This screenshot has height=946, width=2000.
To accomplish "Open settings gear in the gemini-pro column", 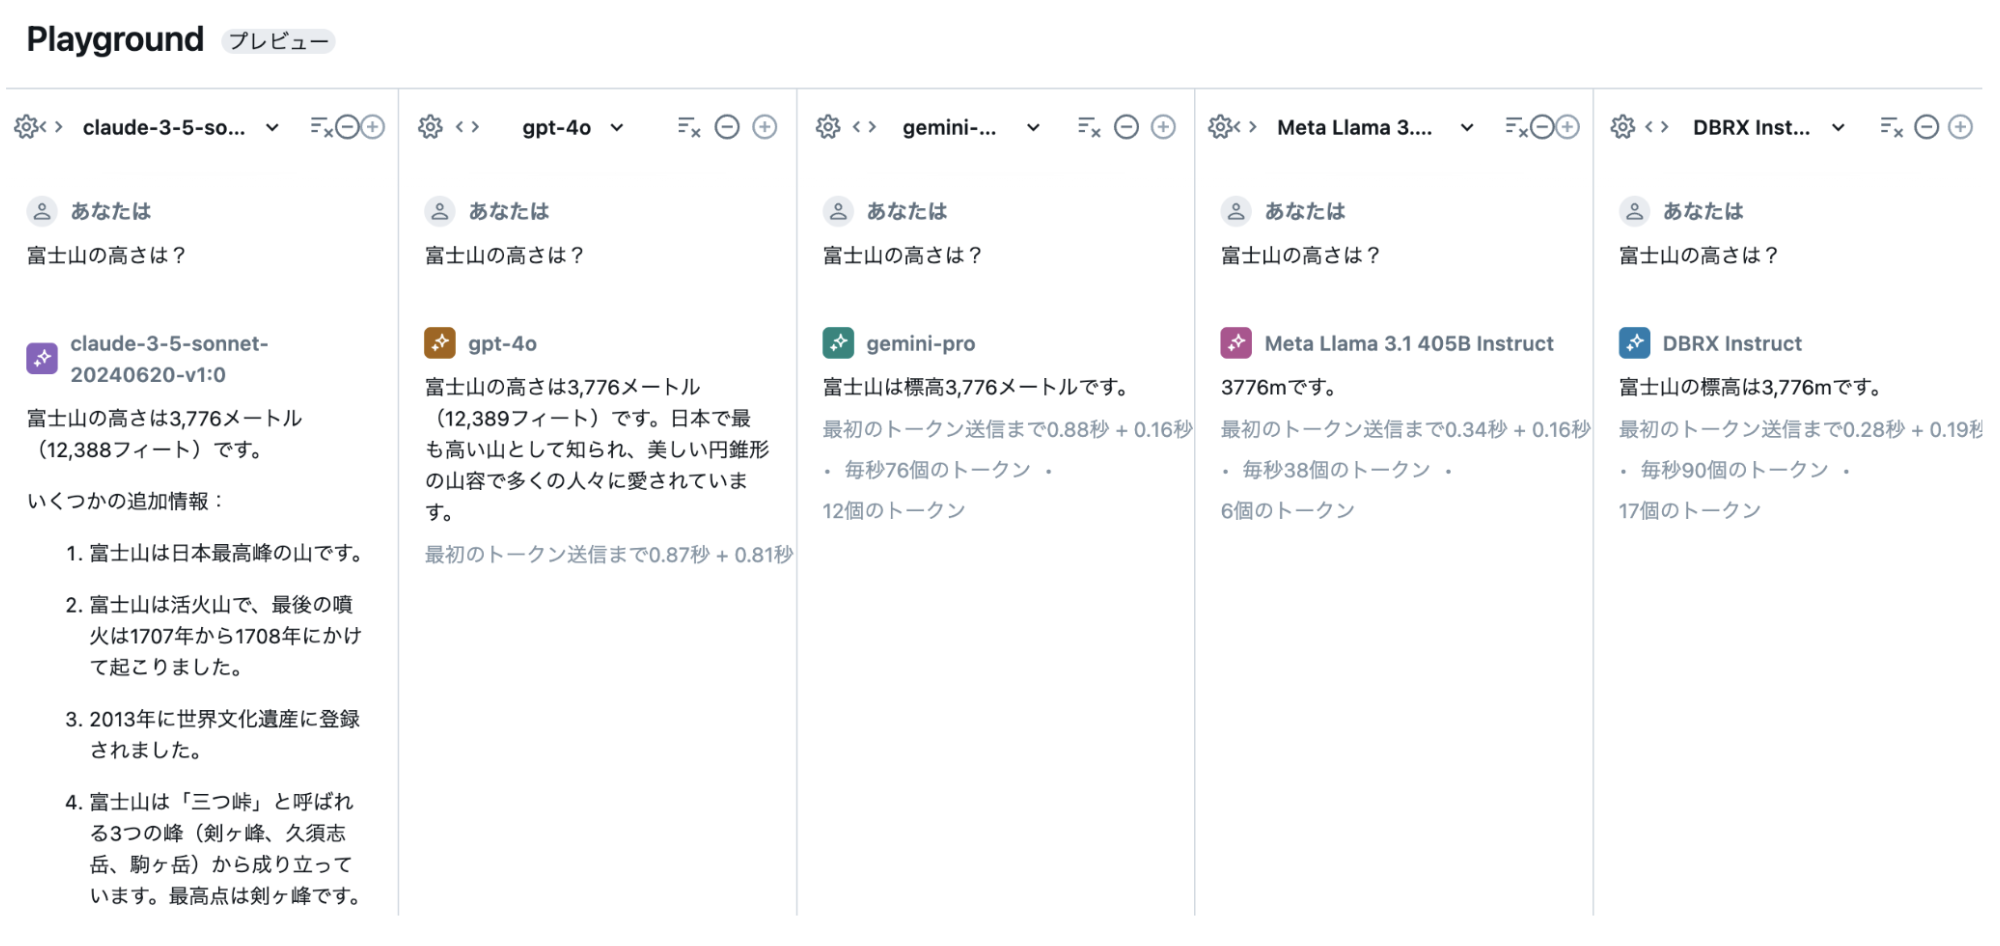I will point(828,127).
